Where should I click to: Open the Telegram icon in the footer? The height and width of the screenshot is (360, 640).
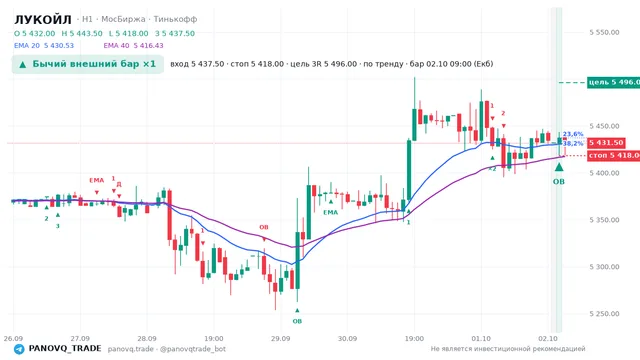pyautogui.click(x=19, y=349)
